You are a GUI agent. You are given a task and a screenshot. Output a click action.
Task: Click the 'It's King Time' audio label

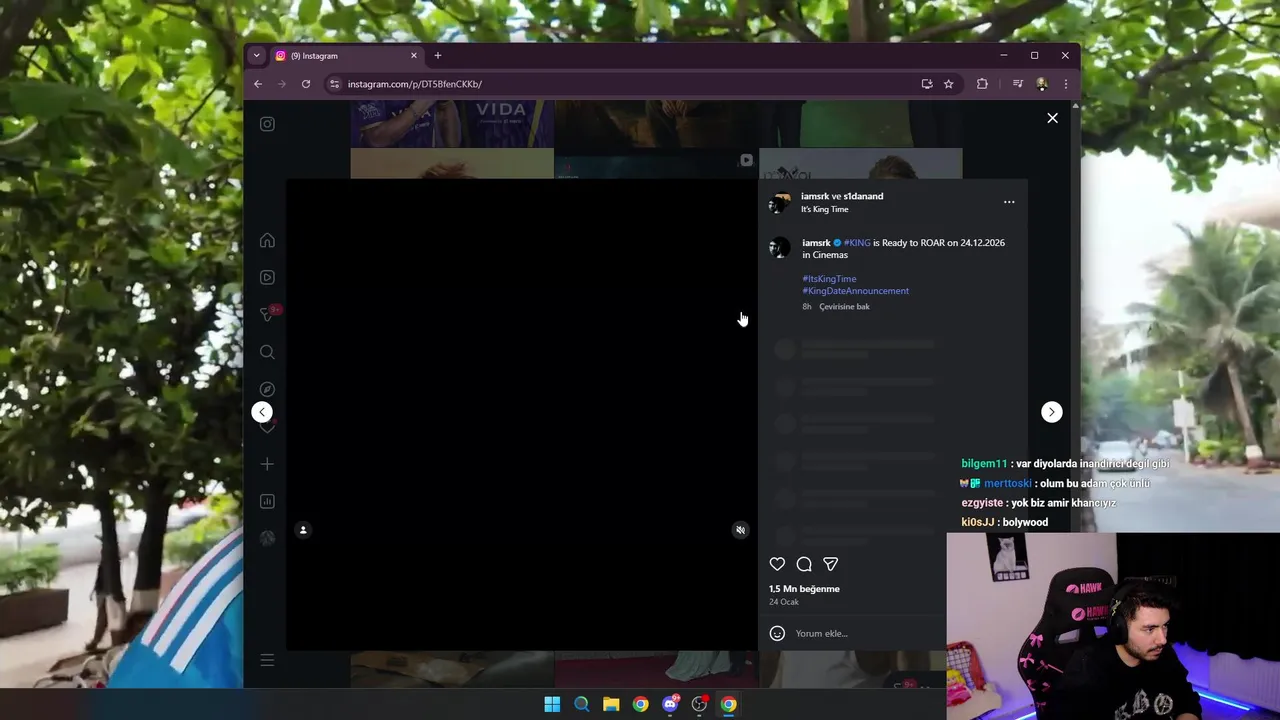pyautogui.click(x=824, y=209)
